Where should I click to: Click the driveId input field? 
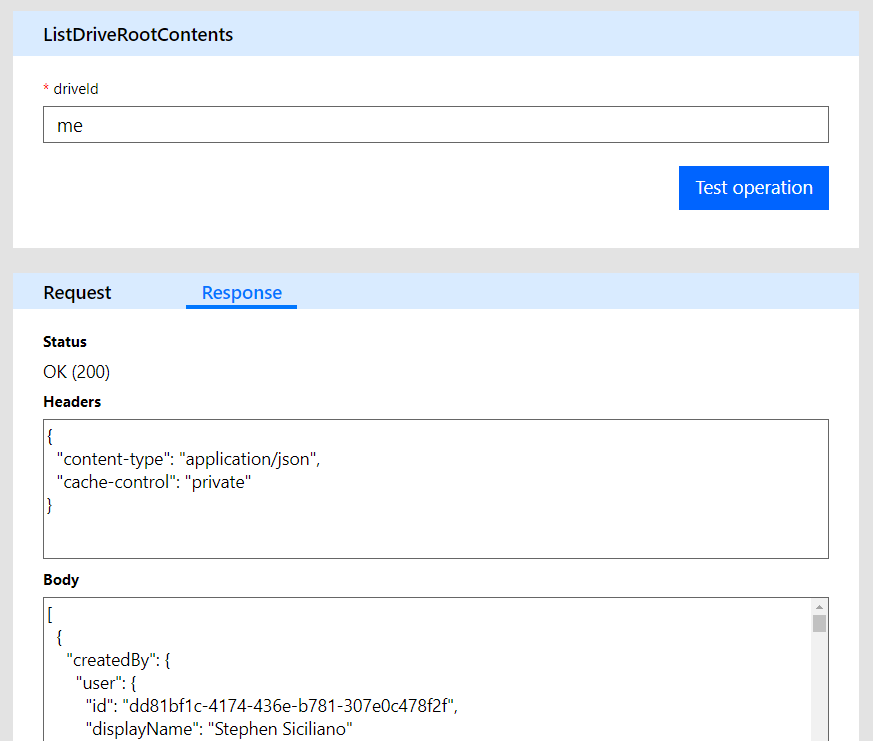(435, 125)
